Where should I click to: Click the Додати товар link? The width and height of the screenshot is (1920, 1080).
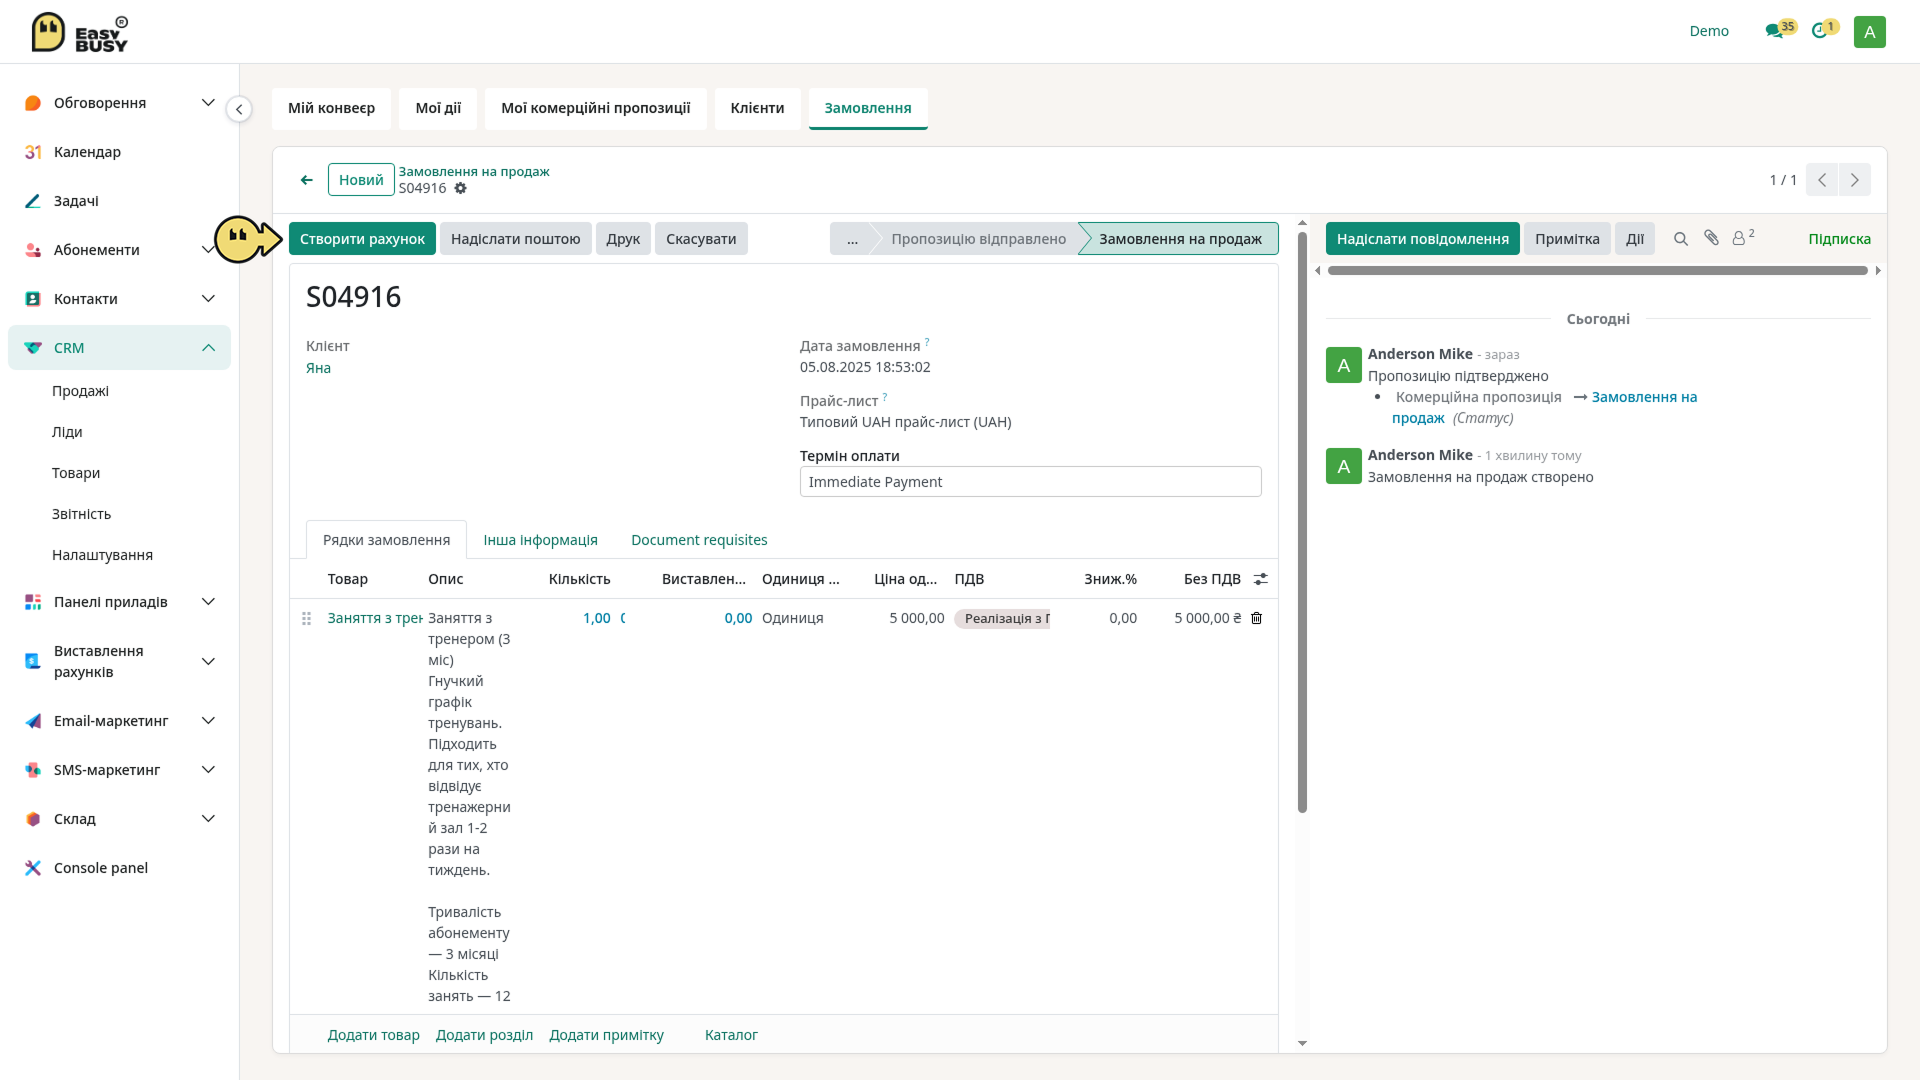(373, 1035)
